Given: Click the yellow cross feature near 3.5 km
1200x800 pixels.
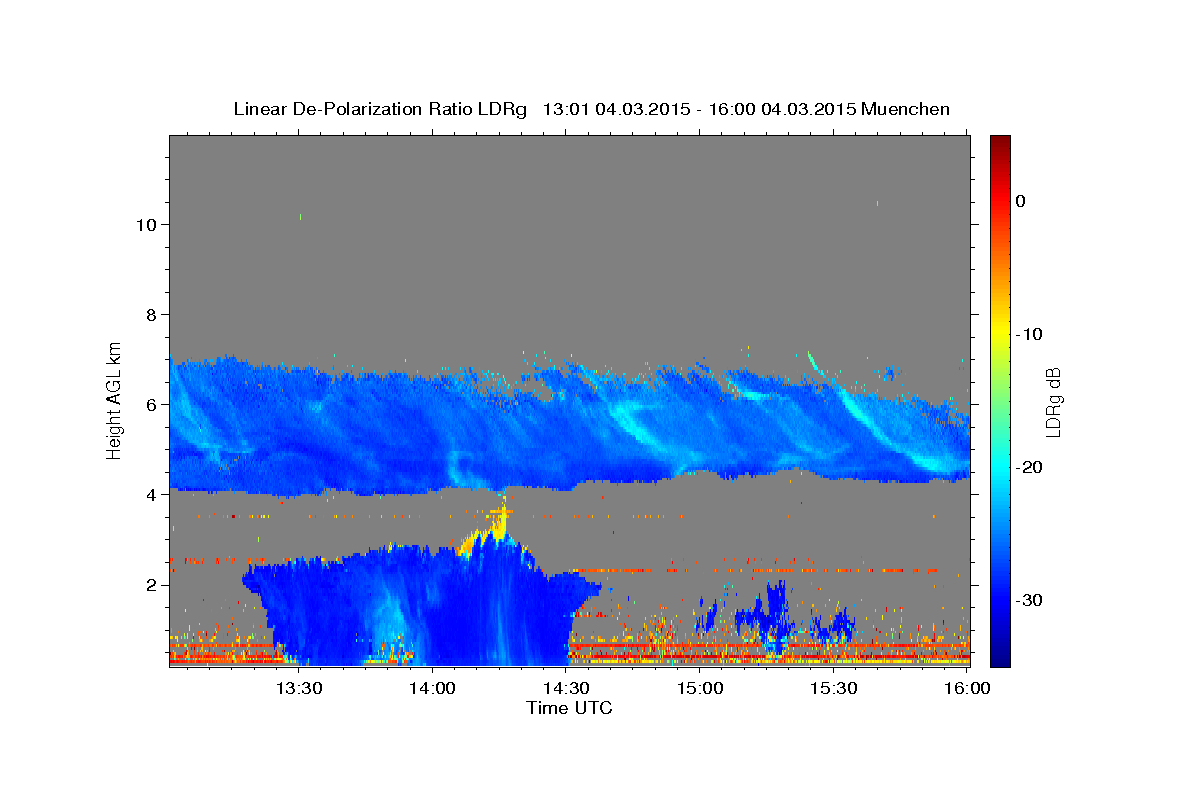Looking at the screenshot, I should point(501,512).
